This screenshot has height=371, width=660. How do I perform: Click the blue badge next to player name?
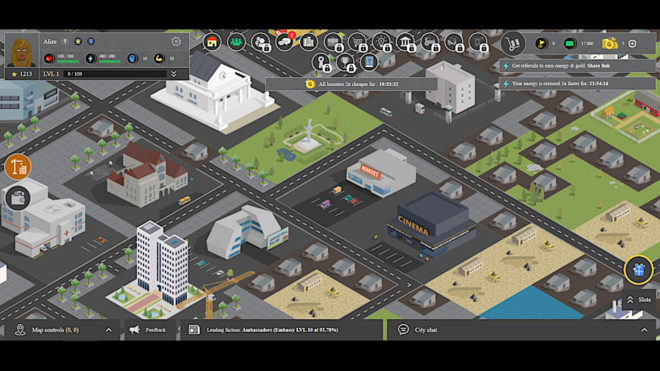tap(90, 41)
